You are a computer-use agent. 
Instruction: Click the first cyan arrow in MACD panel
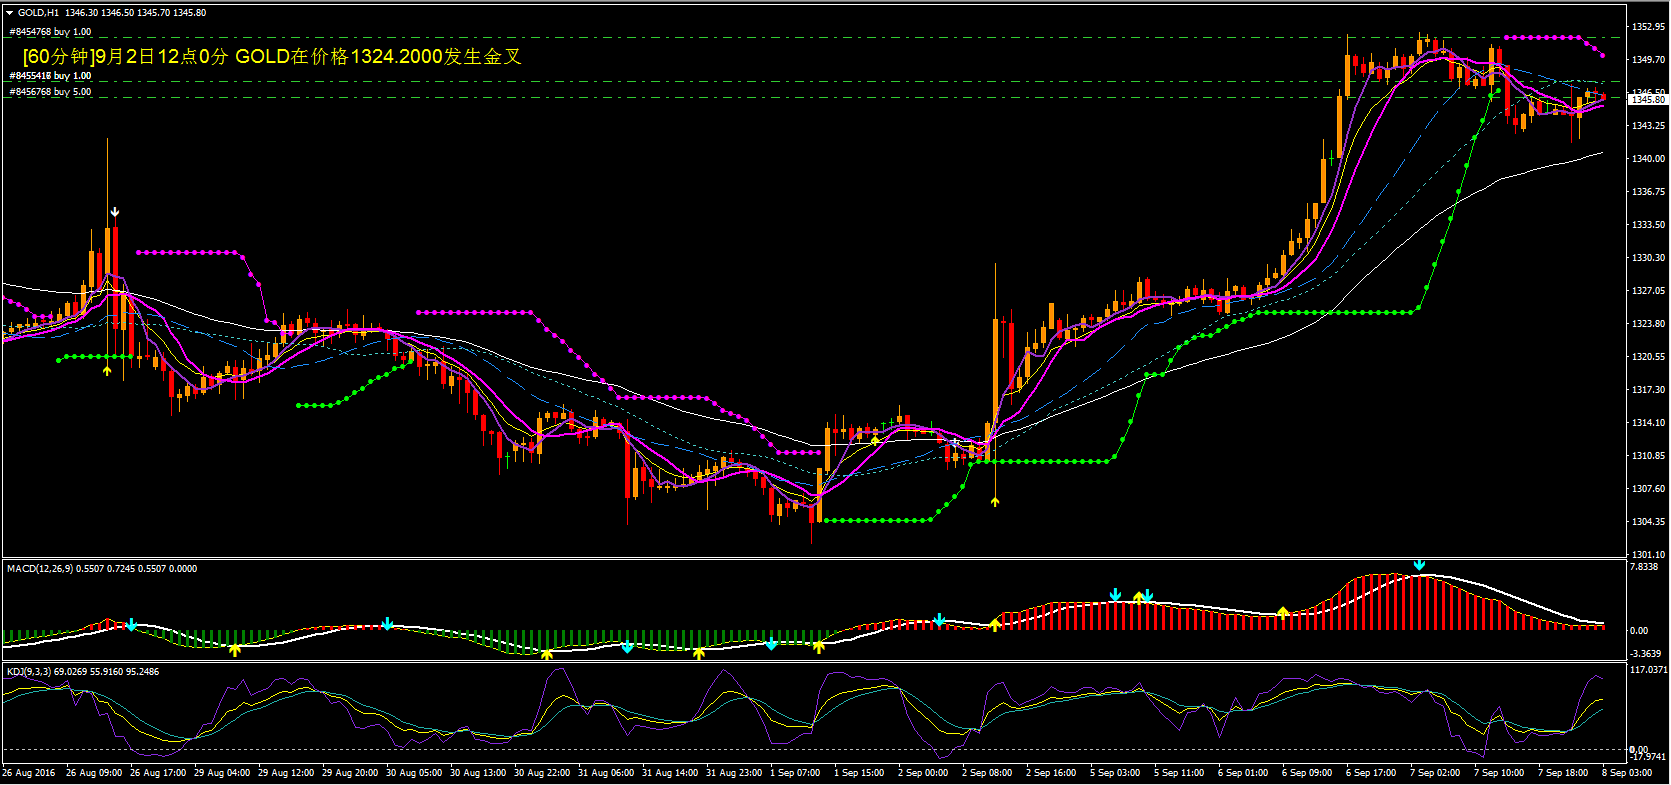tap(131, 625)
